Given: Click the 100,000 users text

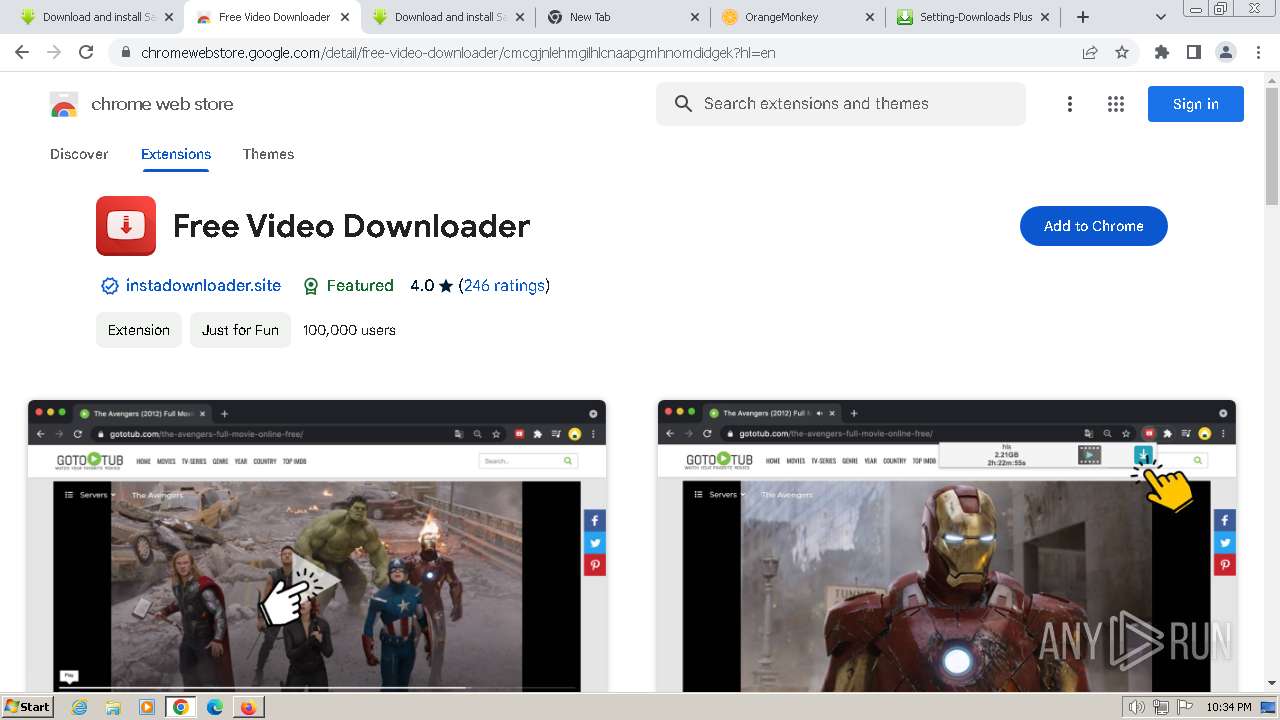Looking at the screenshot, I should tap(349, 330).
